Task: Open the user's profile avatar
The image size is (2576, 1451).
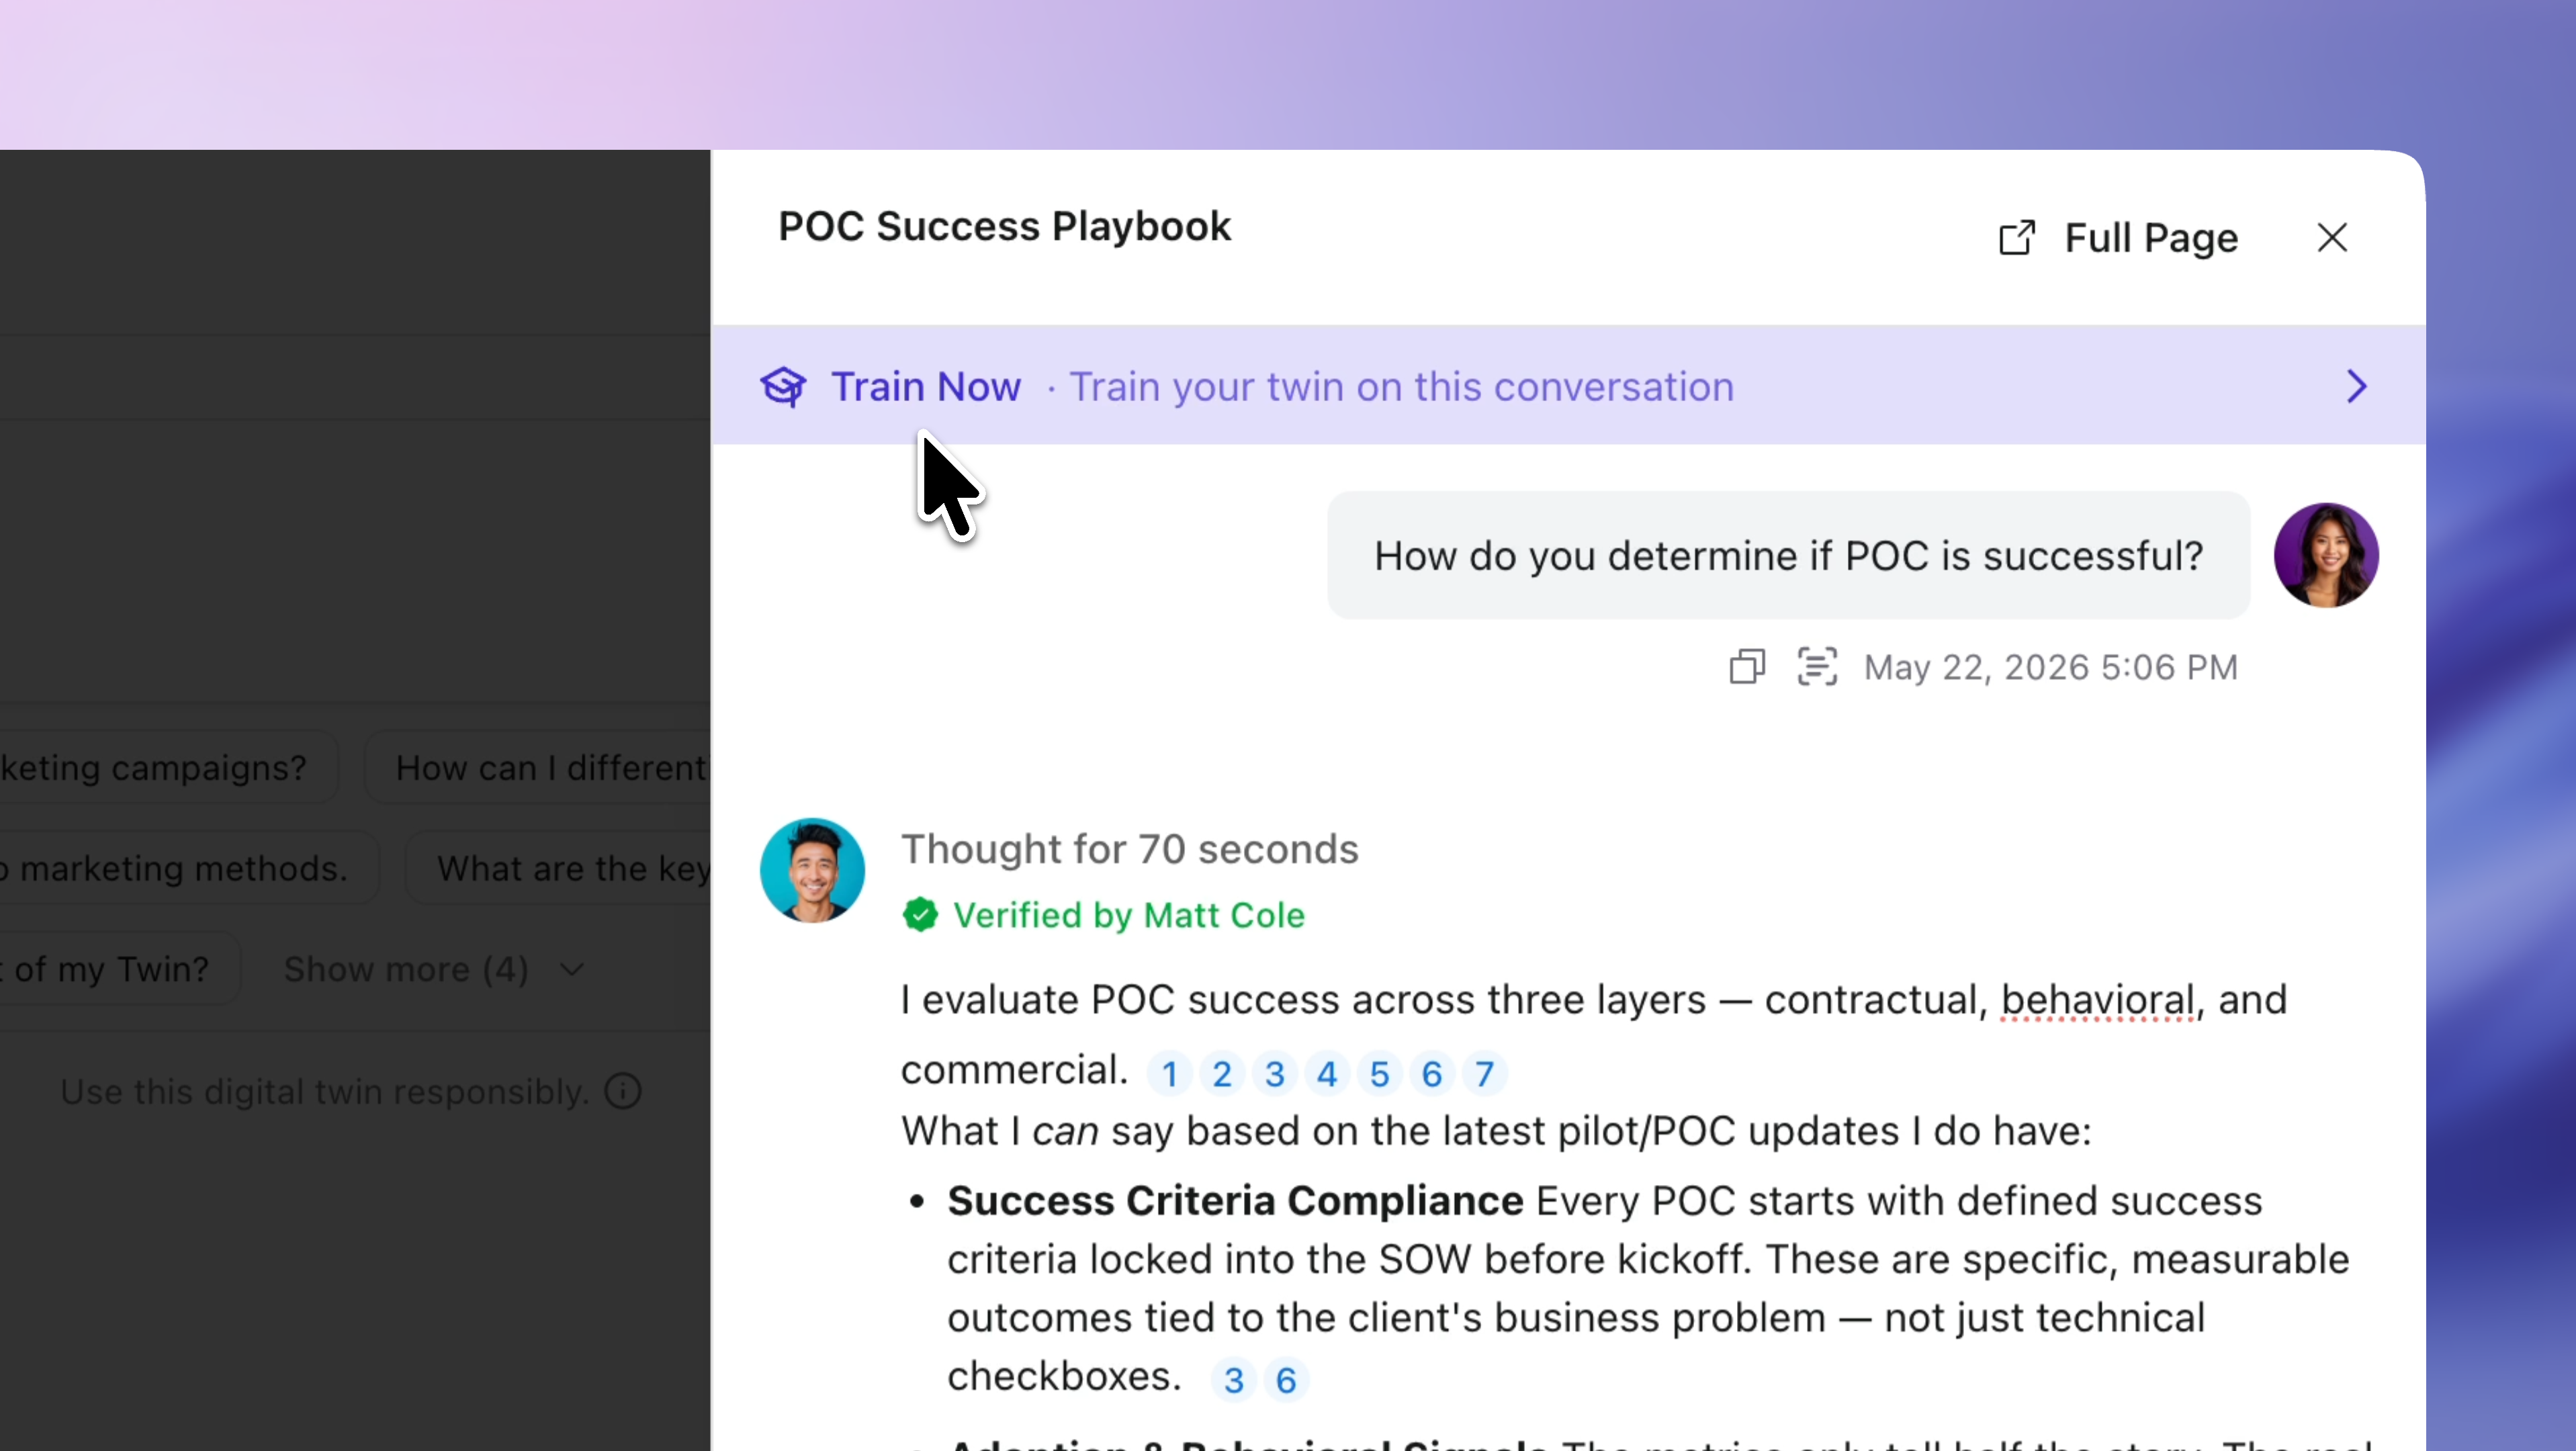Action: point(2326,555)
